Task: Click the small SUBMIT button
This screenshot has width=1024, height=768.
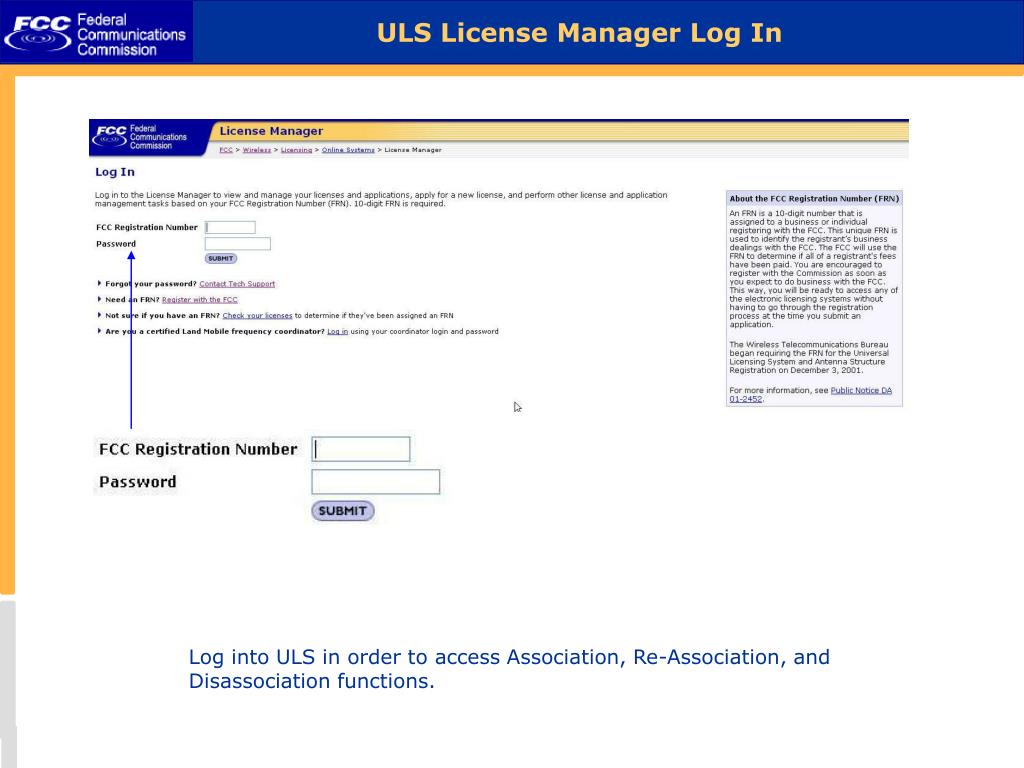Action: coord(221,259)
